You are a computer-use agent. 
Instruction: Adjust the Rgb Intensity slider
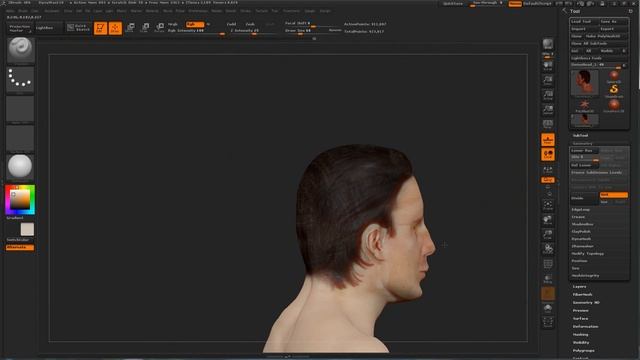click(x=196, y=31)
